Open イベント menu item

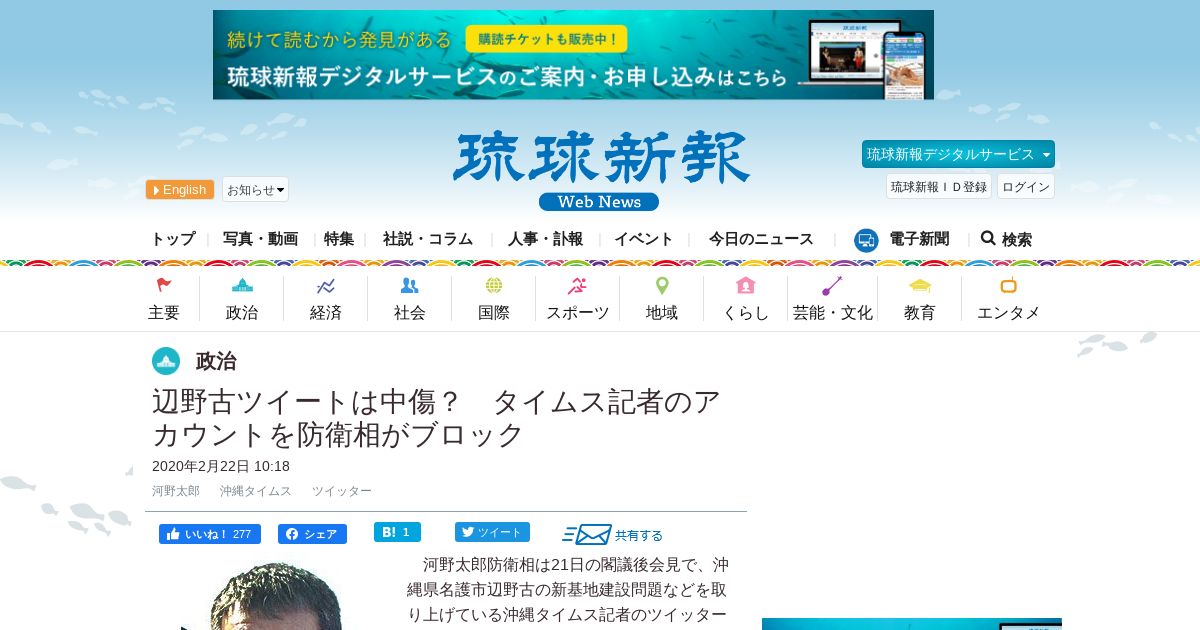644,239
